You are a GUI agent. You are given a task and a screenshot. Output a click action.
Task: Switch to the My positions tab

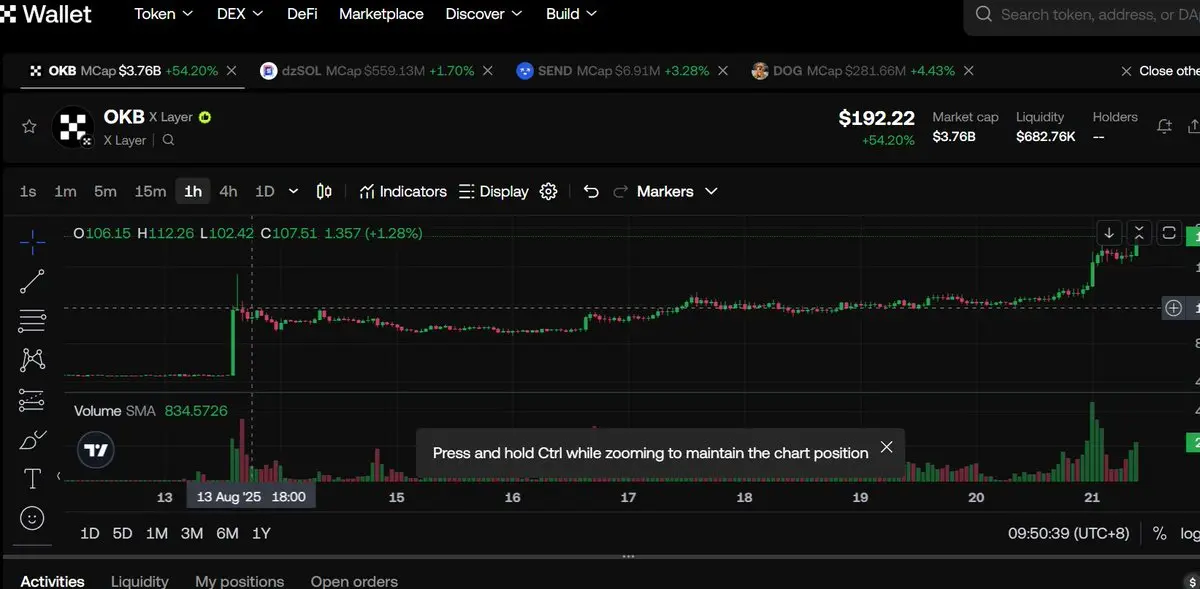[239, 580]
